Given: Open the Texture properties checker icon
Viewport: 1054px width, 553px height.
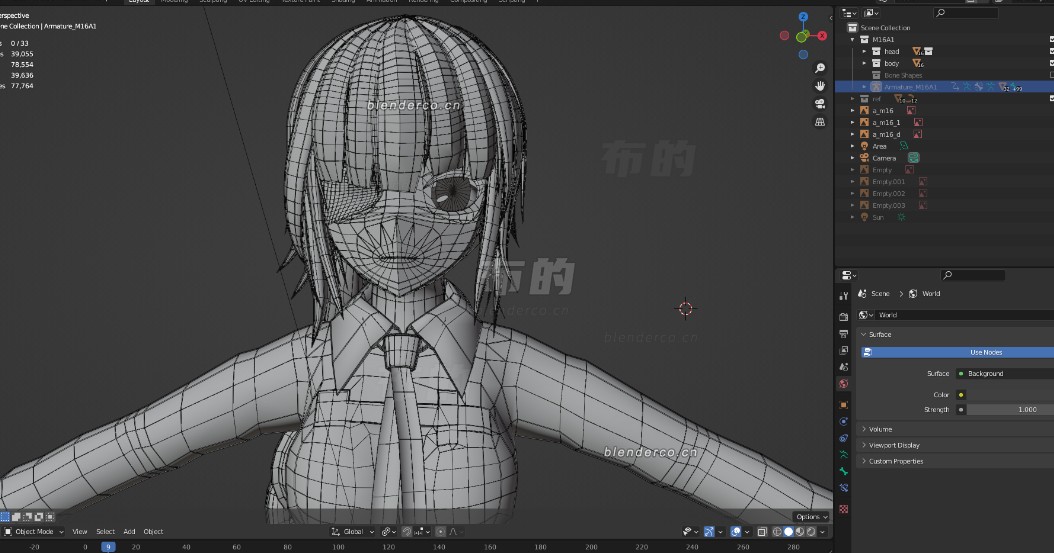Looking at the screenshot, I should coord(844,509).
